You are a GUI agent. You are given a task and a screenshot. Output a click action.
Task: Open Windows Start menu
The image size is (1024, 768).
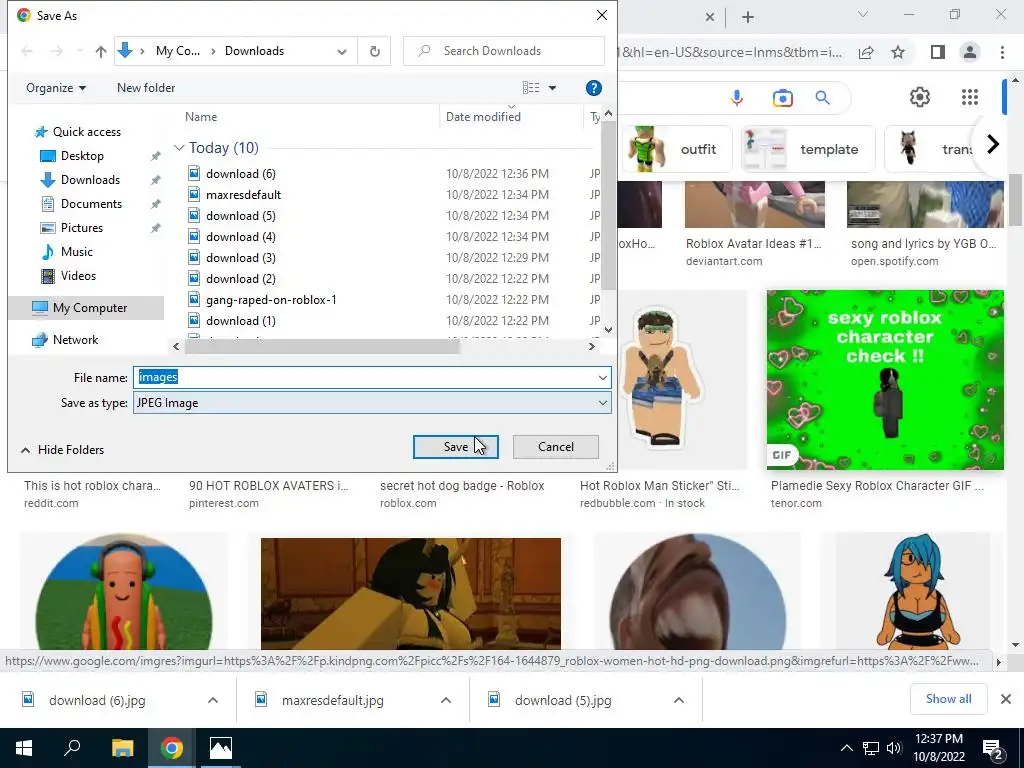click(24, 748)
